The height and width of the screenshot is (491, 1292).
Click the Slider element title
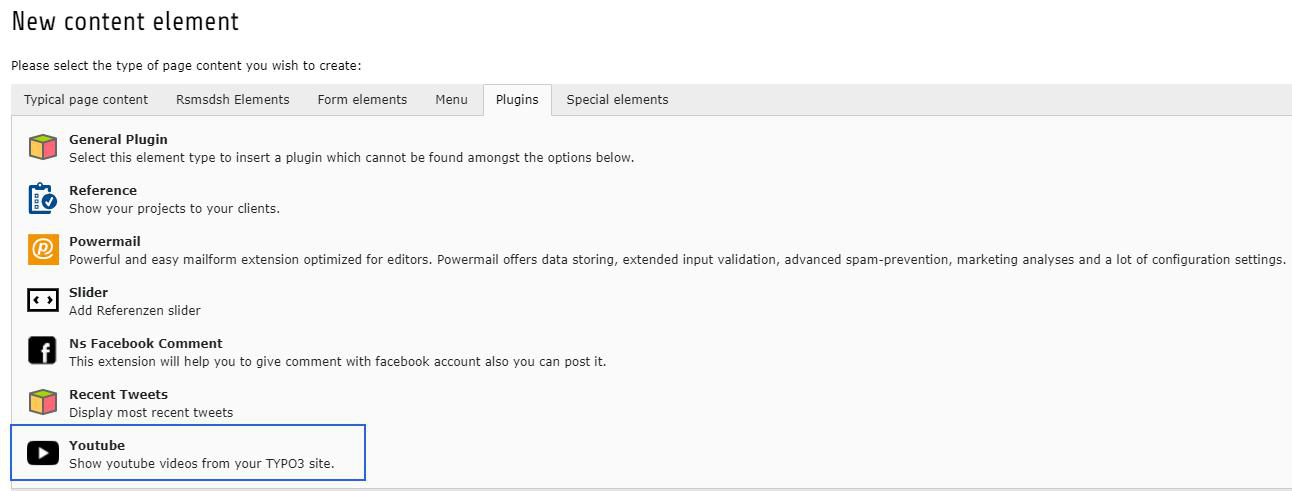pyautogui.click(x=89, y=292)
